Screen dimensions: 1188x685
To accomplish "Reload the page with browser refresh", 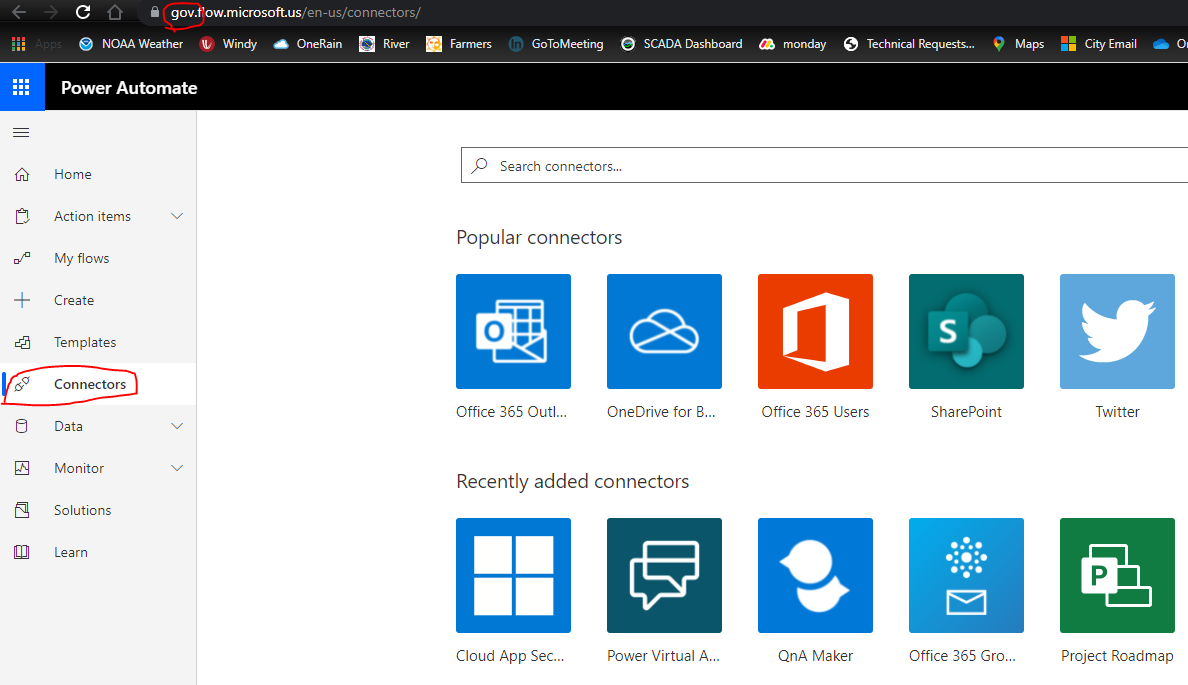I will point(83,12).
